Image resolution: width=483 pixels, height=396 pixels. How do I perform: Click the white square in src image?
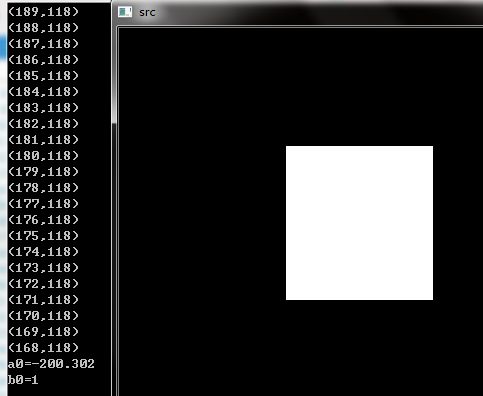(359, 223)
